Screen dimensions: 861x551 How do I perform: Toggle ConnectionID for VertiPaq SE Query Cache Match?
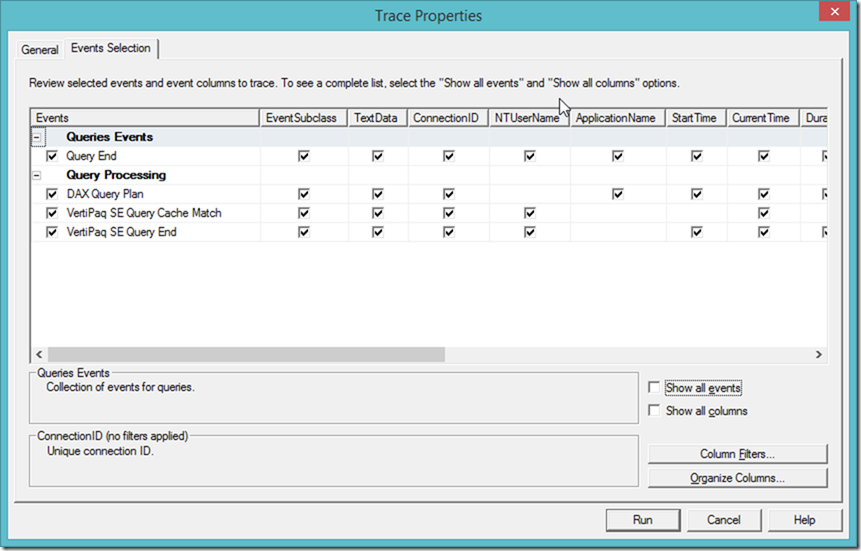[x=449, y=213]
